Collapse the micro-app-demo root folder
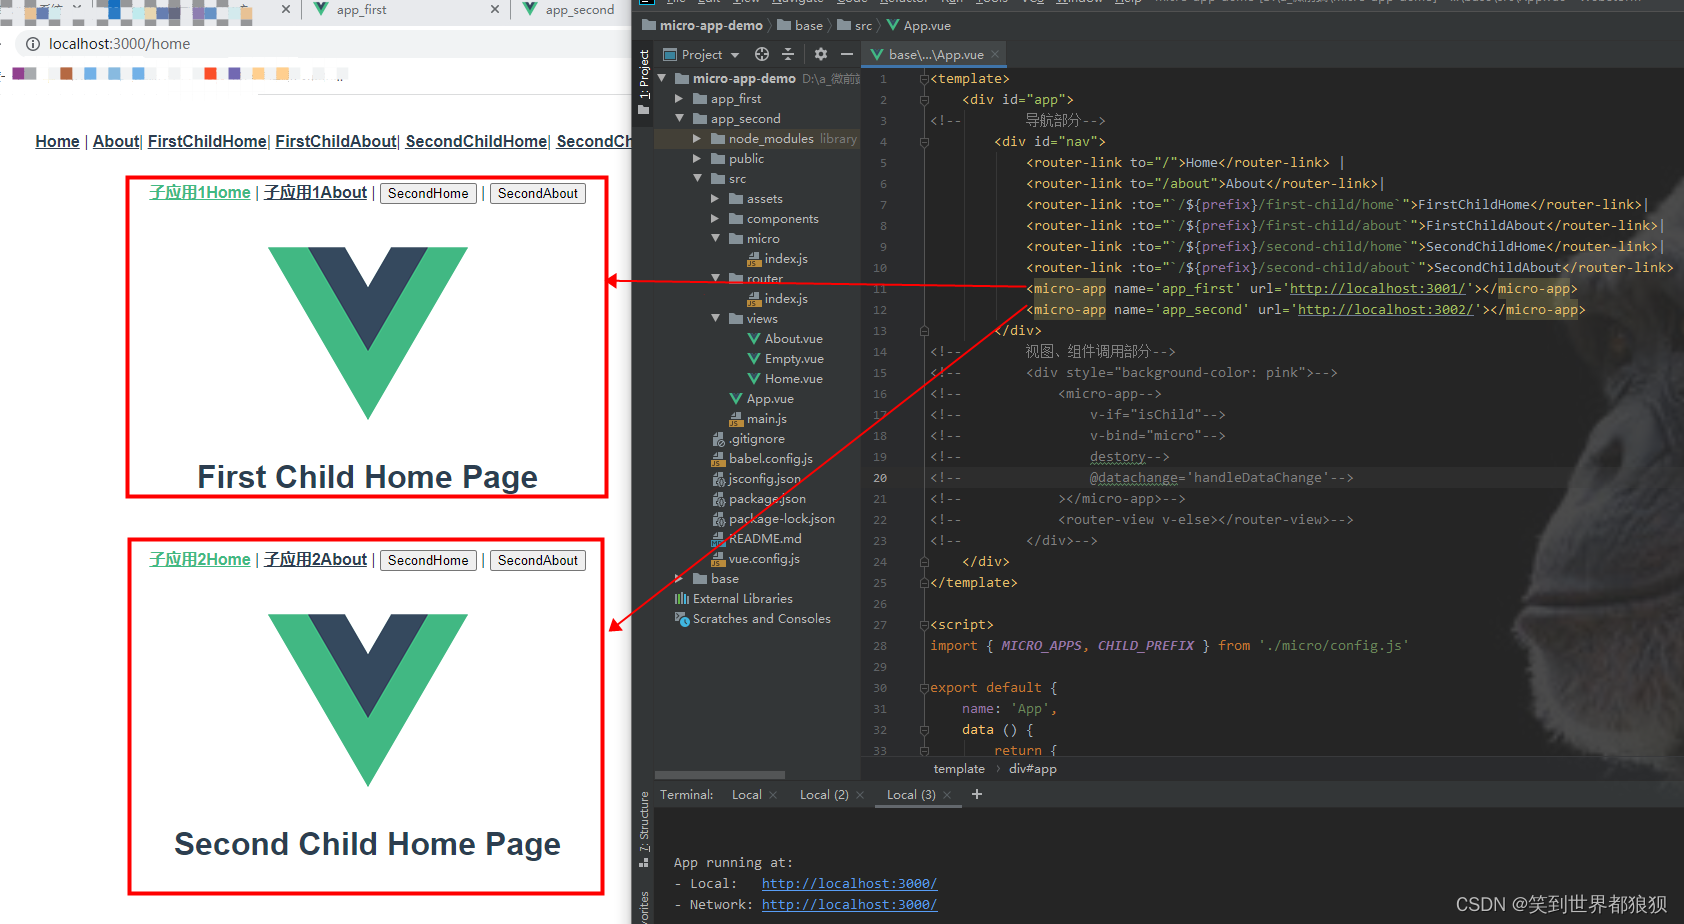 [662, 78]
